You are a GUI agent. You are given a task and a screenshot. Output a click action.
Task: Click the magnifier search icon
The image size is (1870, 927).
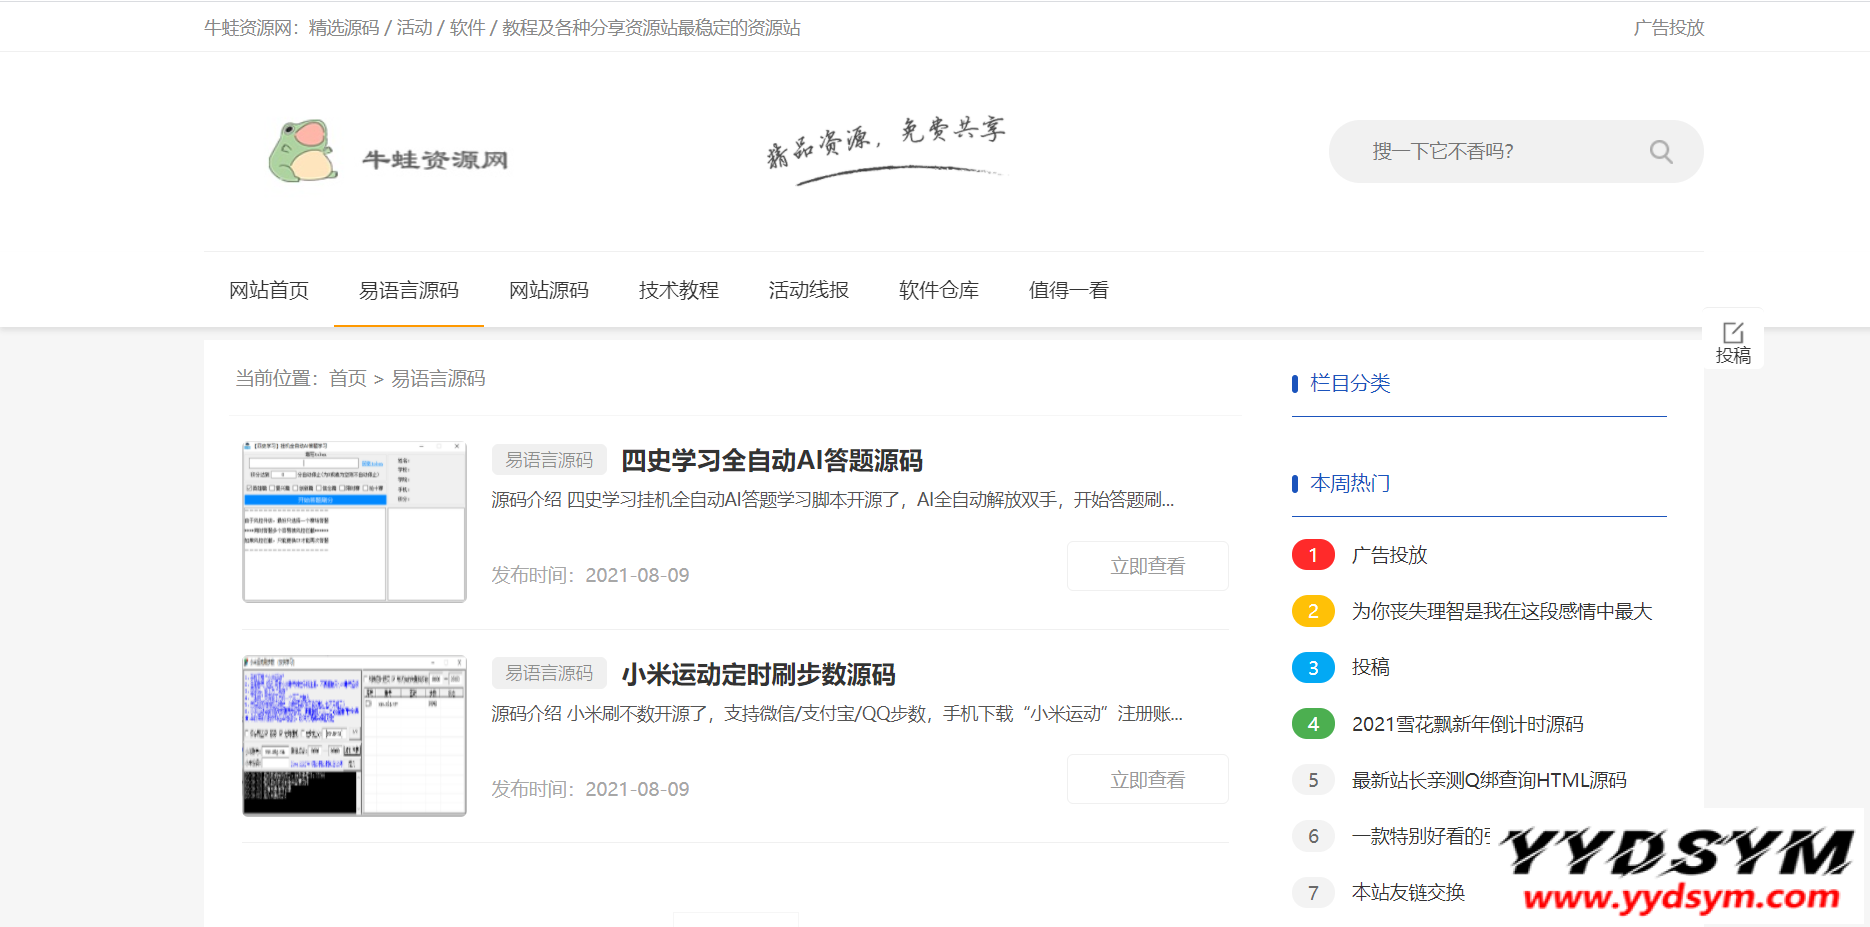coord(1660,152)
